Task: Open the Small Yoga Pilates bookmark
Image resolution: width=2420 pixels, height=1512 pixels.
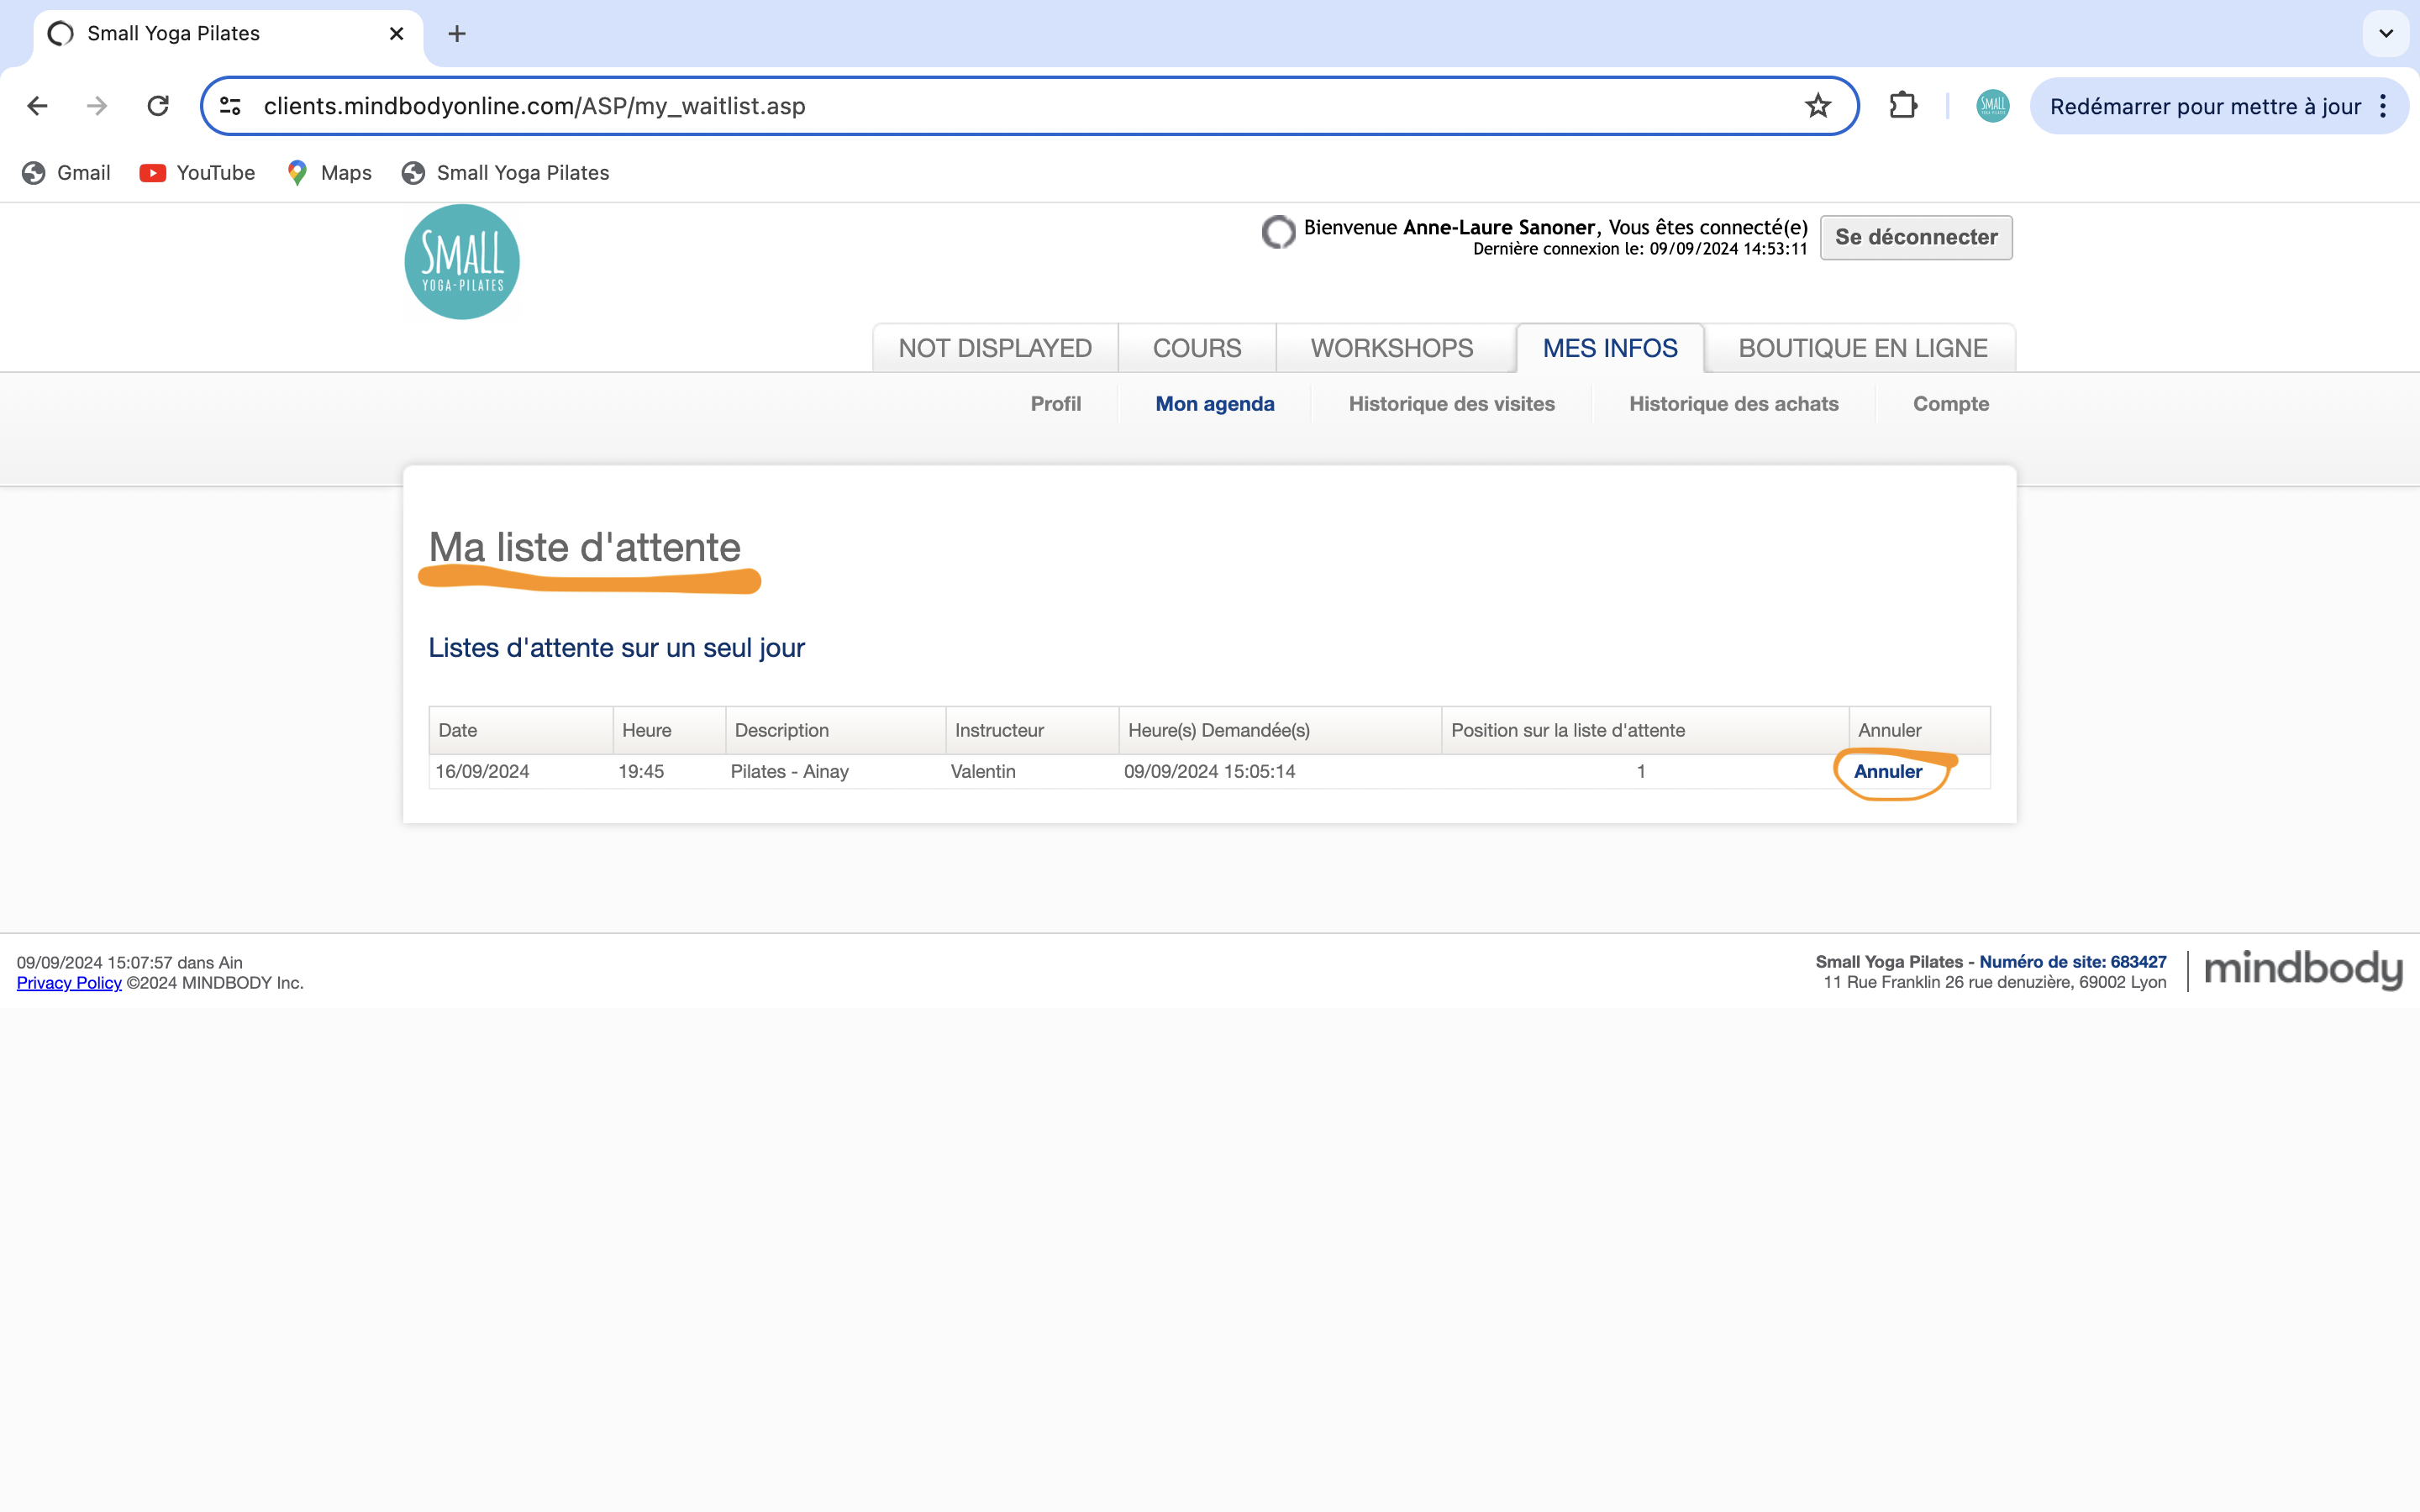Action: (505, 173)
